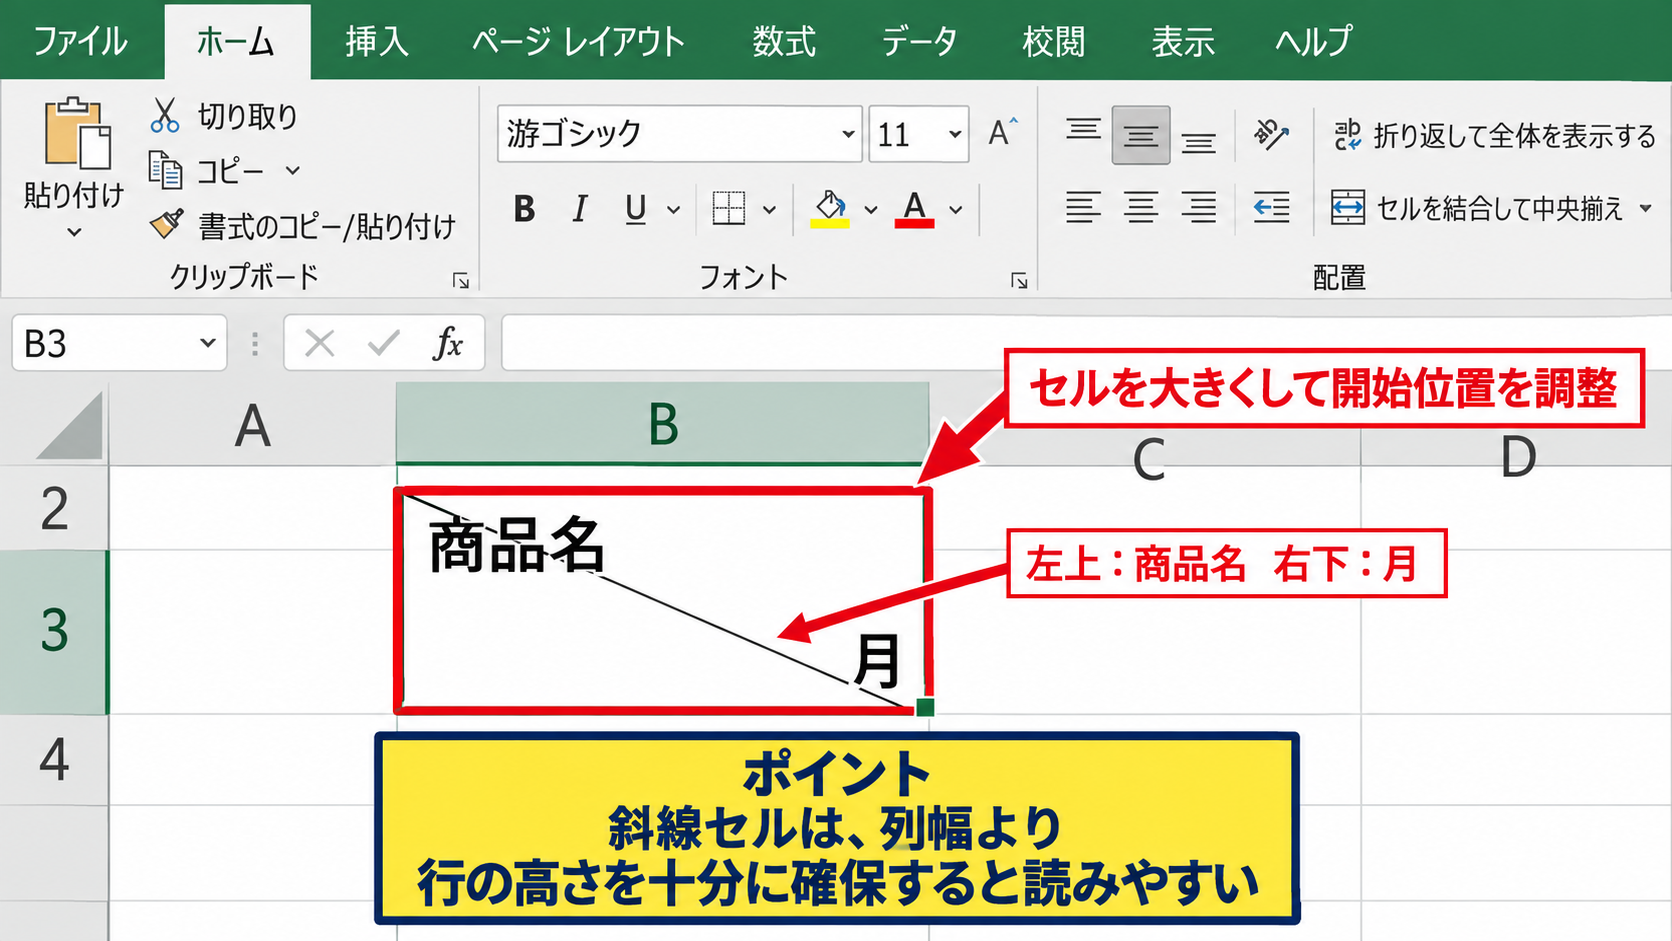Image resolution: width=1672 pixels, height=941 pixels.
Task: Expand the fill color dropdown arrow
Action: click(871, 210)
